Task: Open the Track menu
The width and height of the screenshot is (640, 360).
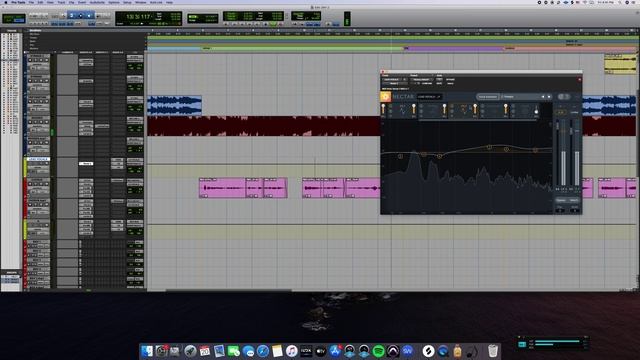Action: click(x=61, y=2)
